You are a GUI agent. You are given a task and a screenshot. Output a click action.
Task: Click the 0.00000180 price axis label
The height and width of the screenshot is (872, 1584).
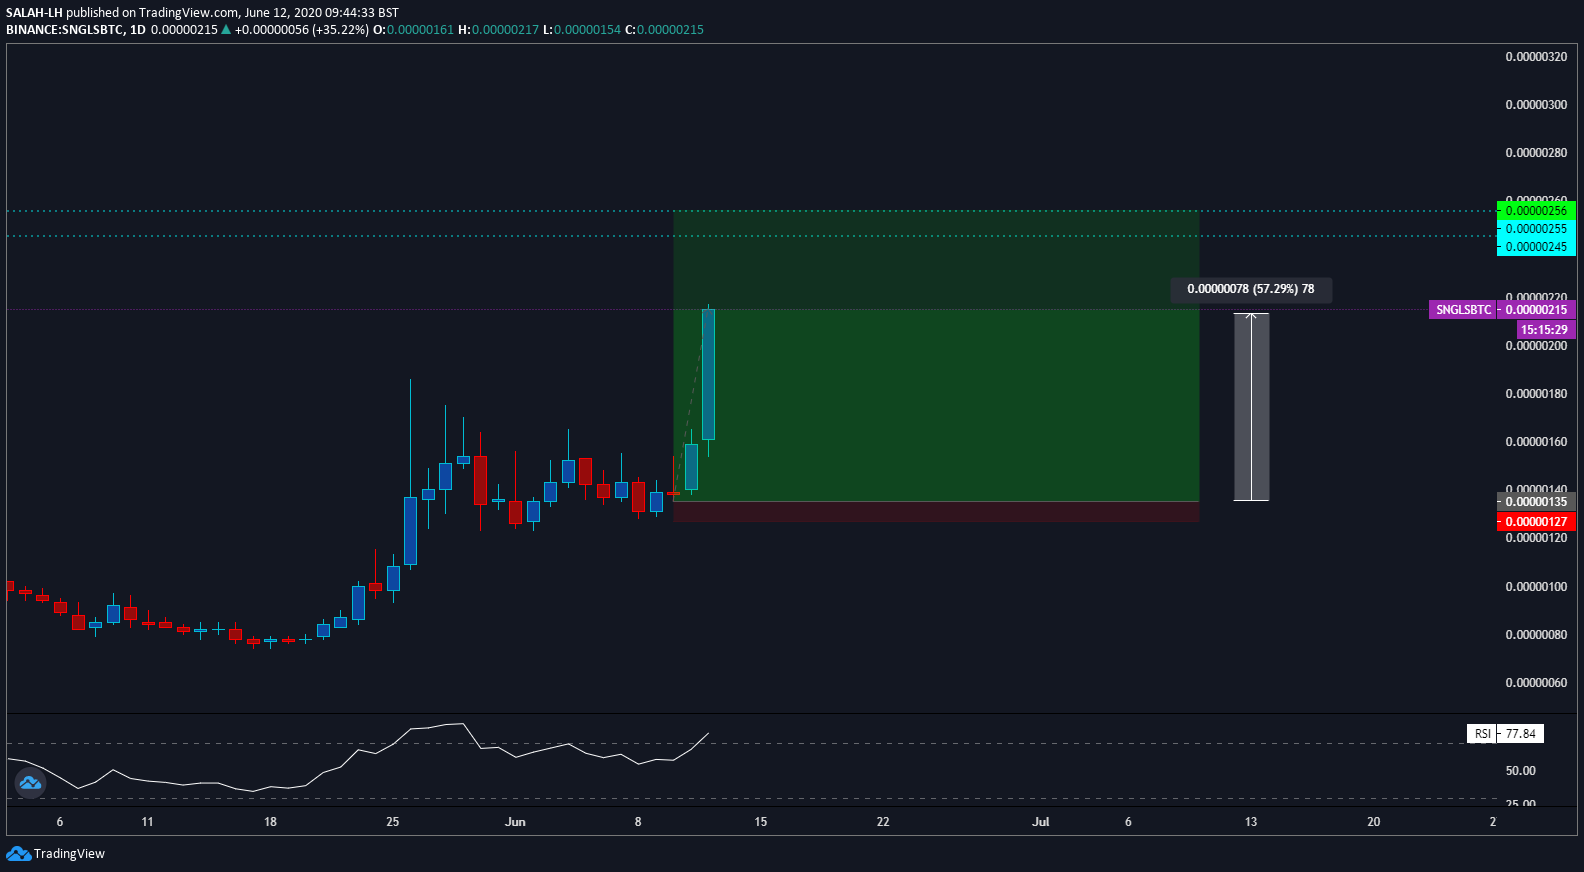pyautogui.click(x=1536, y=394)
